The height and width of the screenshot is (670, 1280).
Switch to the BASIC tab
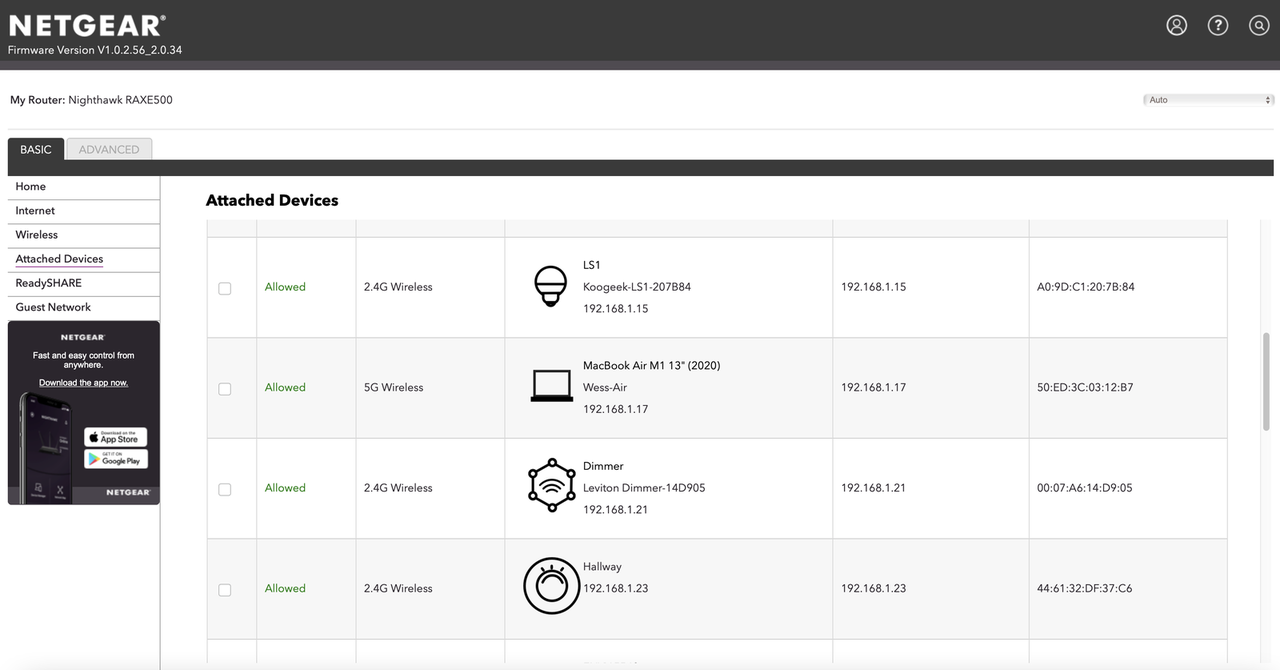point(36,149)
